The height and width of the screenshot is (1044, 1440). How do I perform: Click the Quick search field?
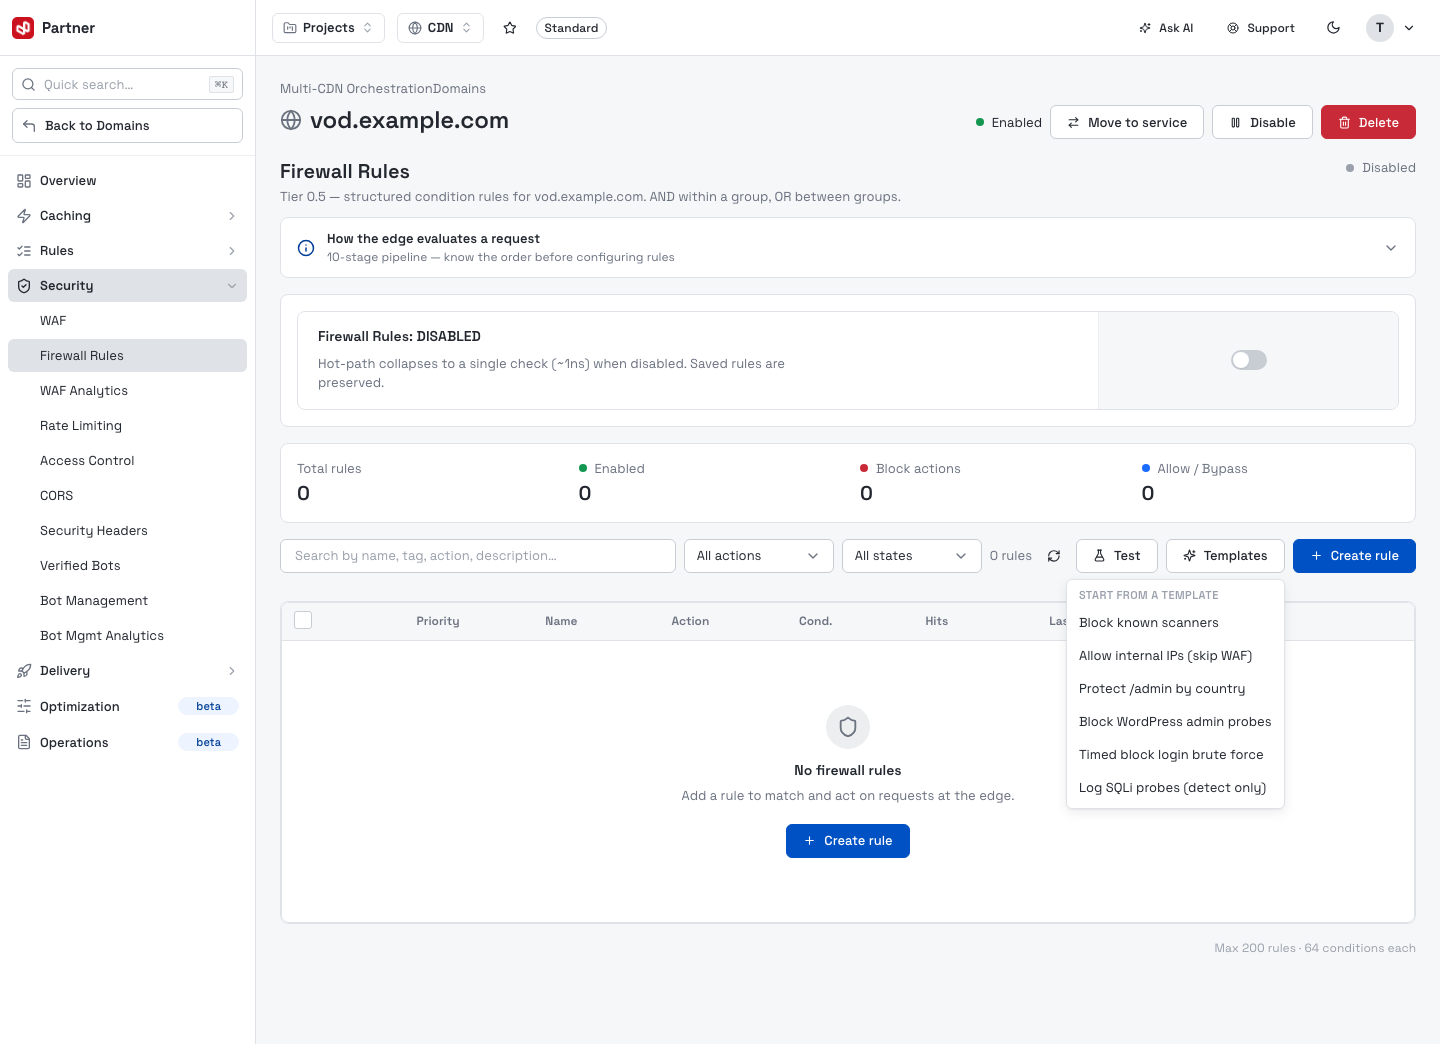coord(127,85)
